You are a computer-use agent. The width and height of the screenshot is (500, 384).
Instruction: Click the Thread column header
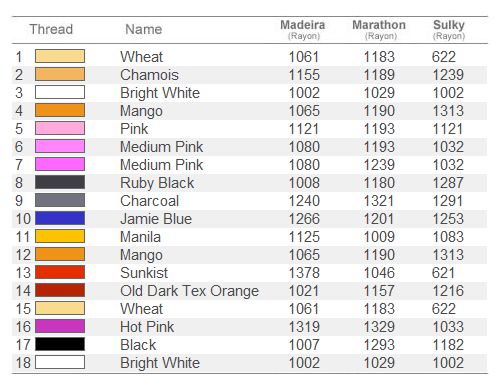pos(51,29)
